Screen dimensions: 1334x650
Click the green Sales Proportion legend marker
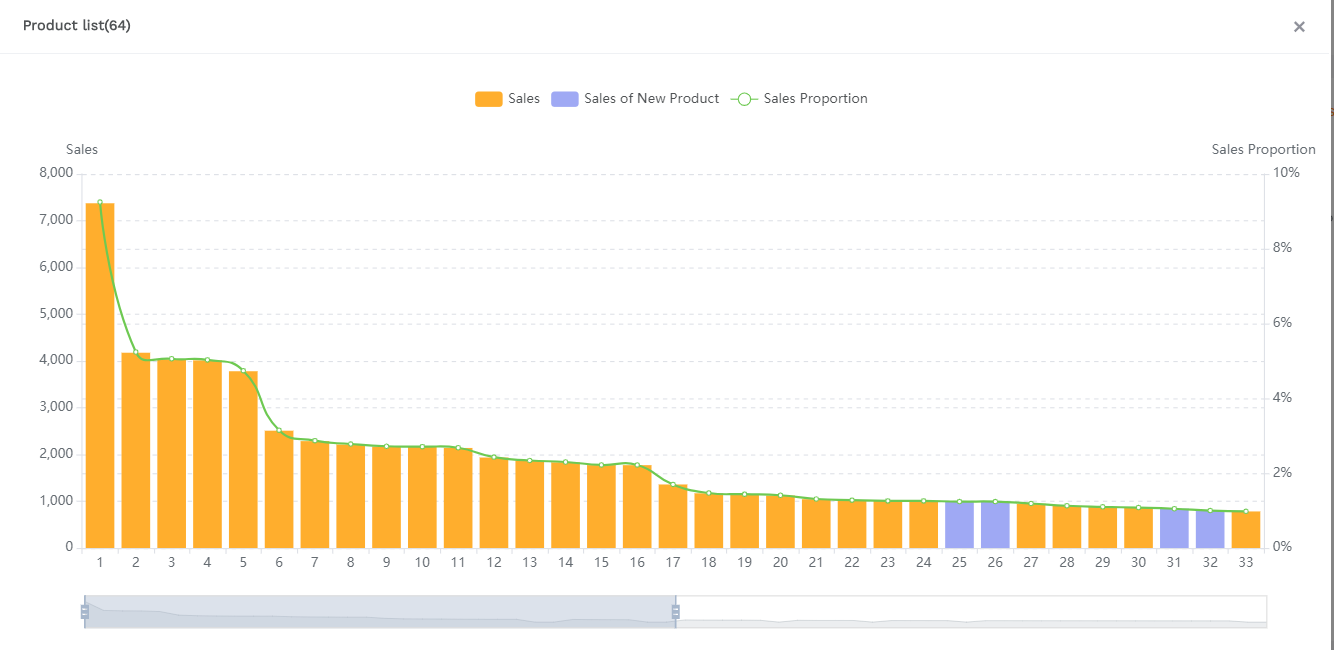click(744, 99)
